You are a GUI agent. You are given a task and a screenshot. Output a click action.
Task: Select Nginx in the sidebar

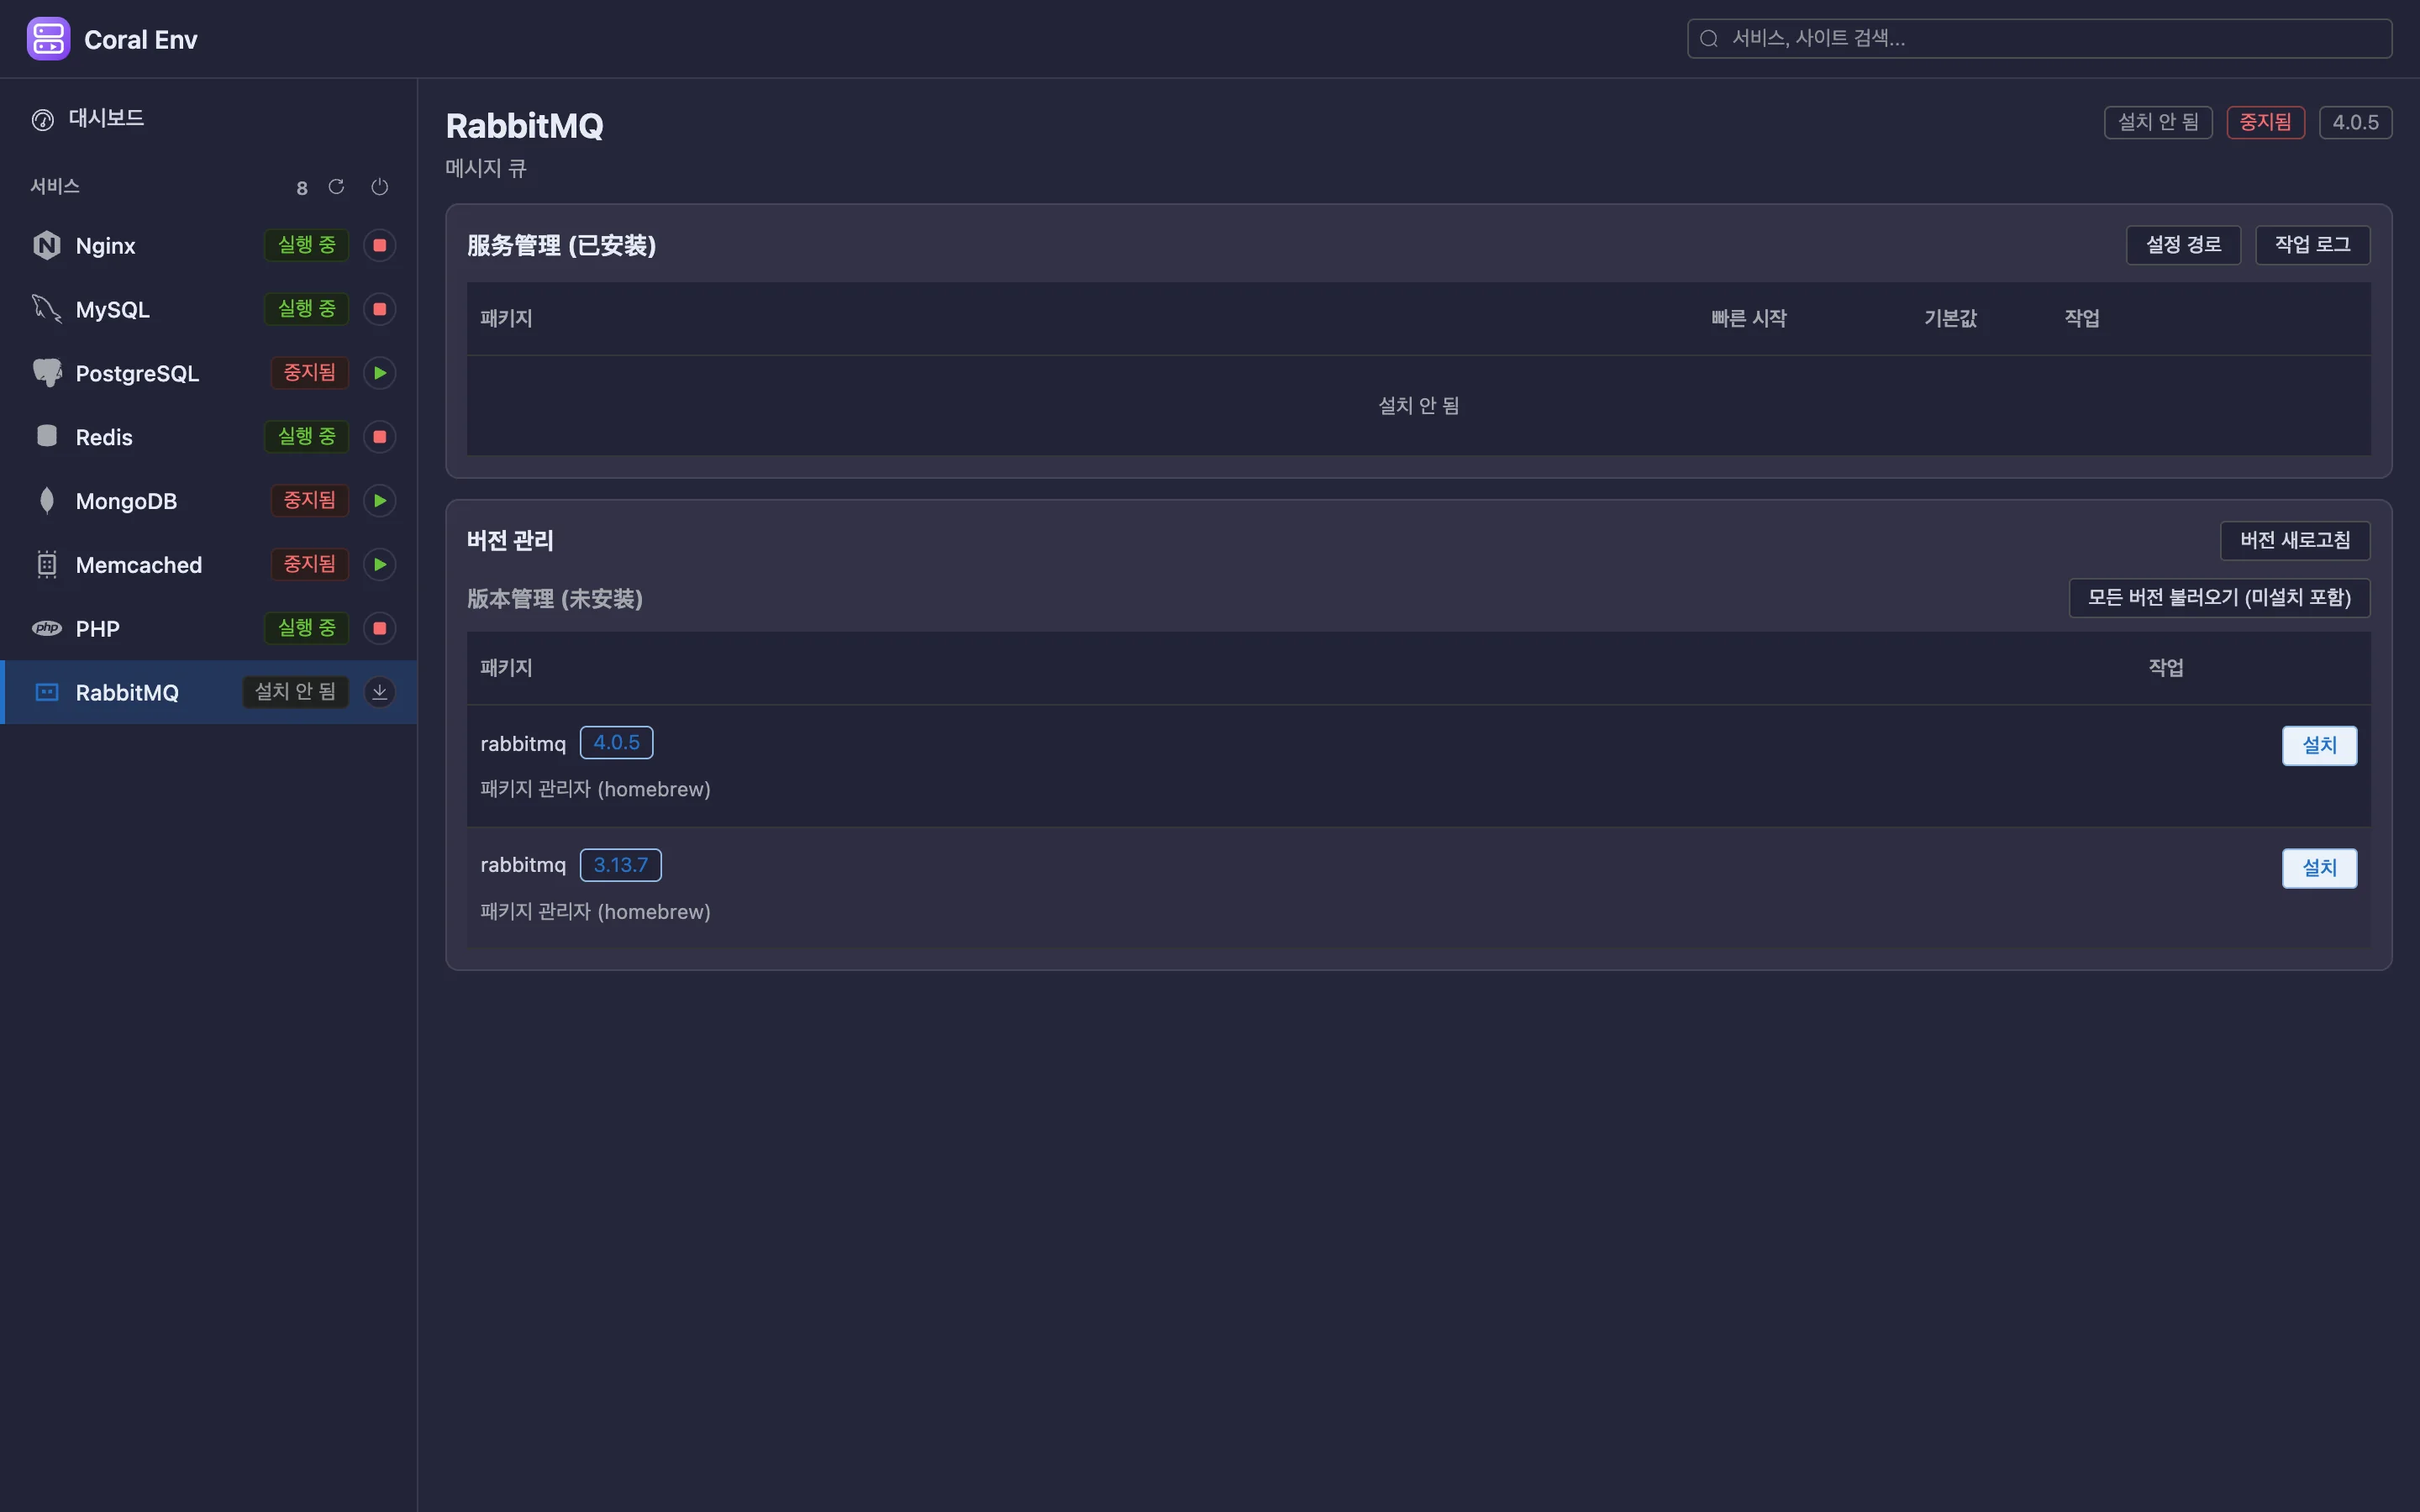(x=208, y=245)
